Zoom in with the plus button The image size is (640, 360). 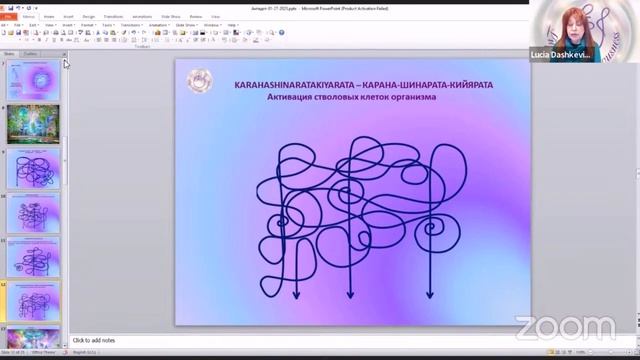point(629,352)
